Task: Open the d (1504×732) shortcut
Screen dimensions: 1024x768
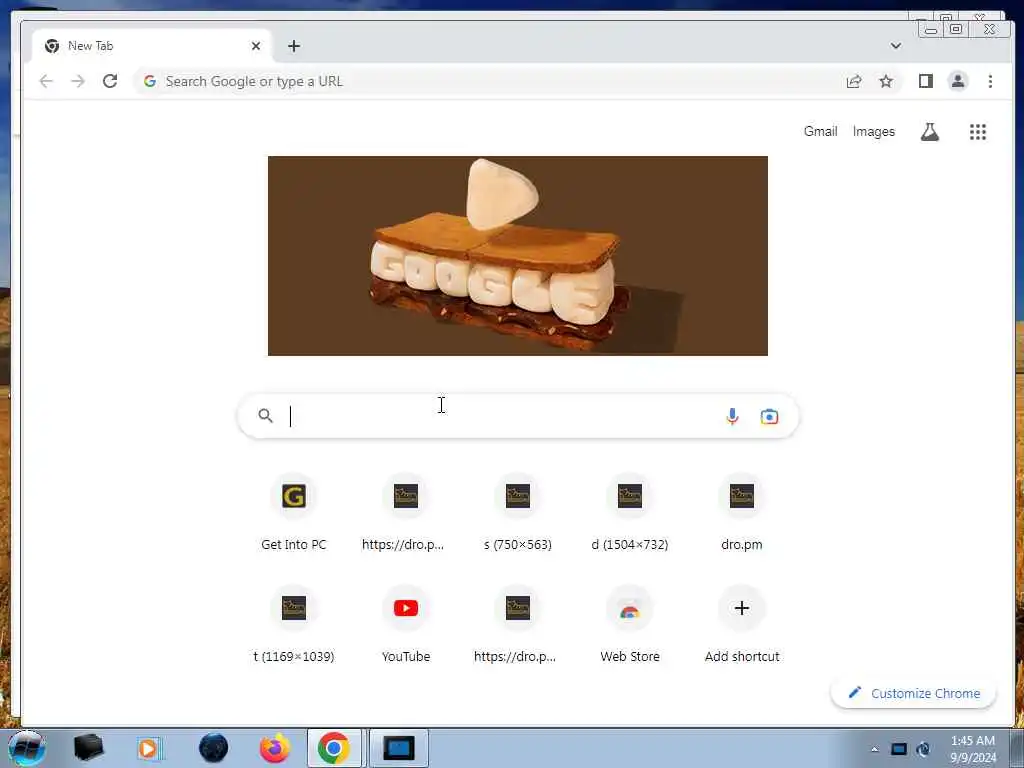Action: (630, 513)
